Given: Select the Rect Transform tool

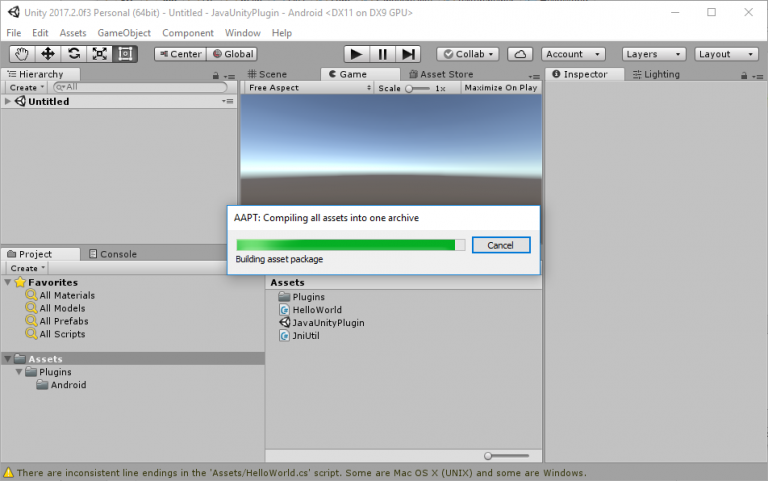Looking at the screenshot, I should (x=125, y=54).
